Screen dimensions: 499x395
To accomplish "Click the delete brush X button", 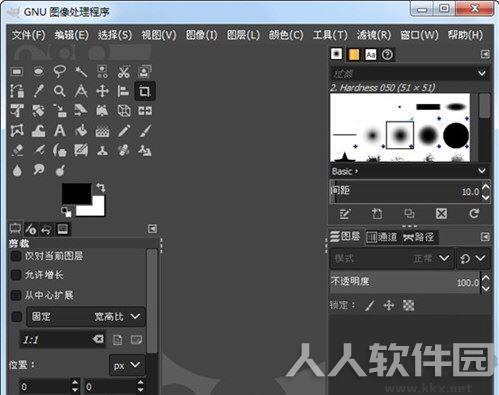I will (441, 214).
